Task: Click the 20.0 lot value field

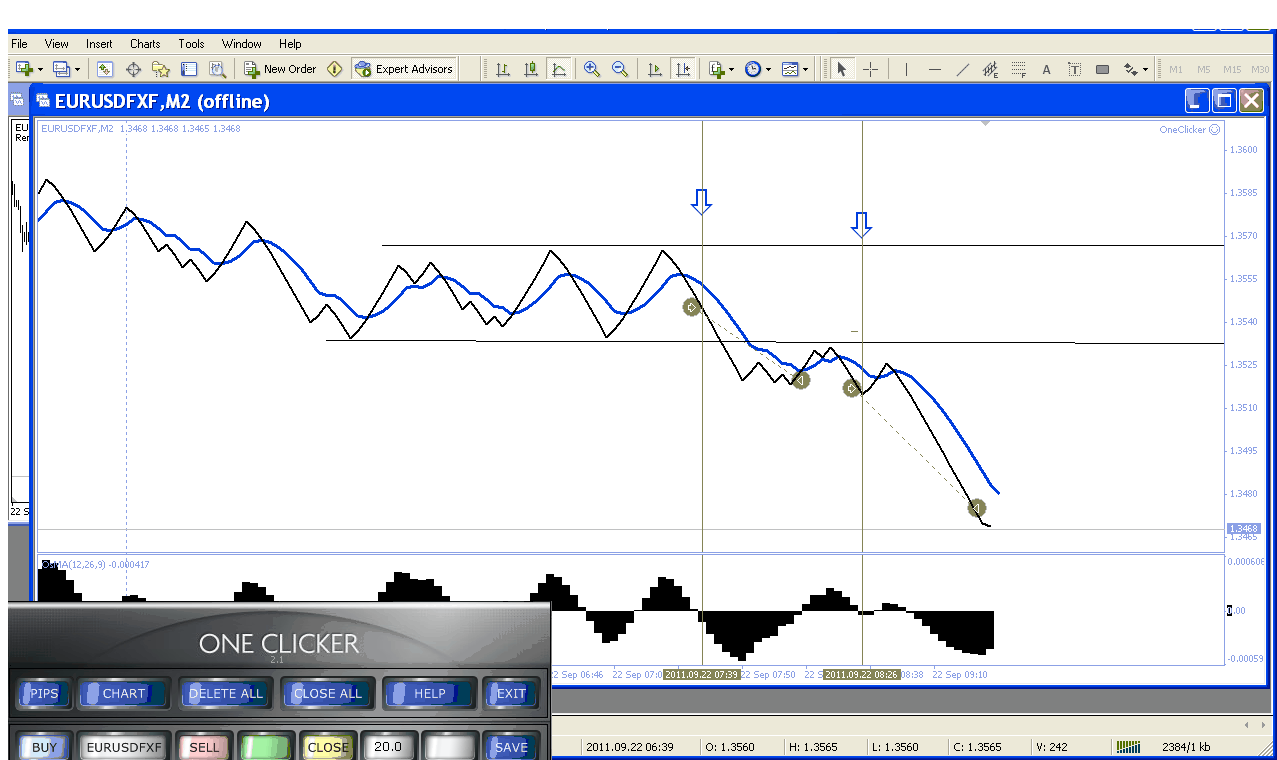Action: (388, 746)
